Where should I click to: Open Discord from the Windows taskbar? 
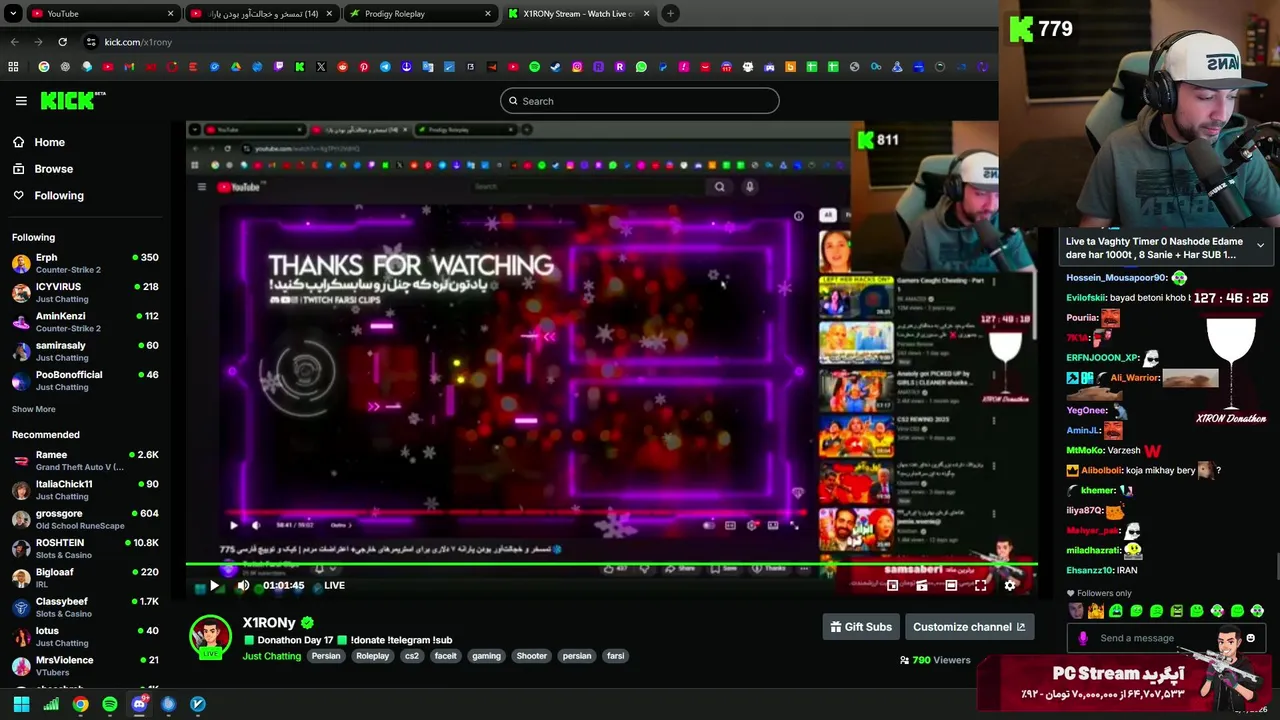[139, 704]
